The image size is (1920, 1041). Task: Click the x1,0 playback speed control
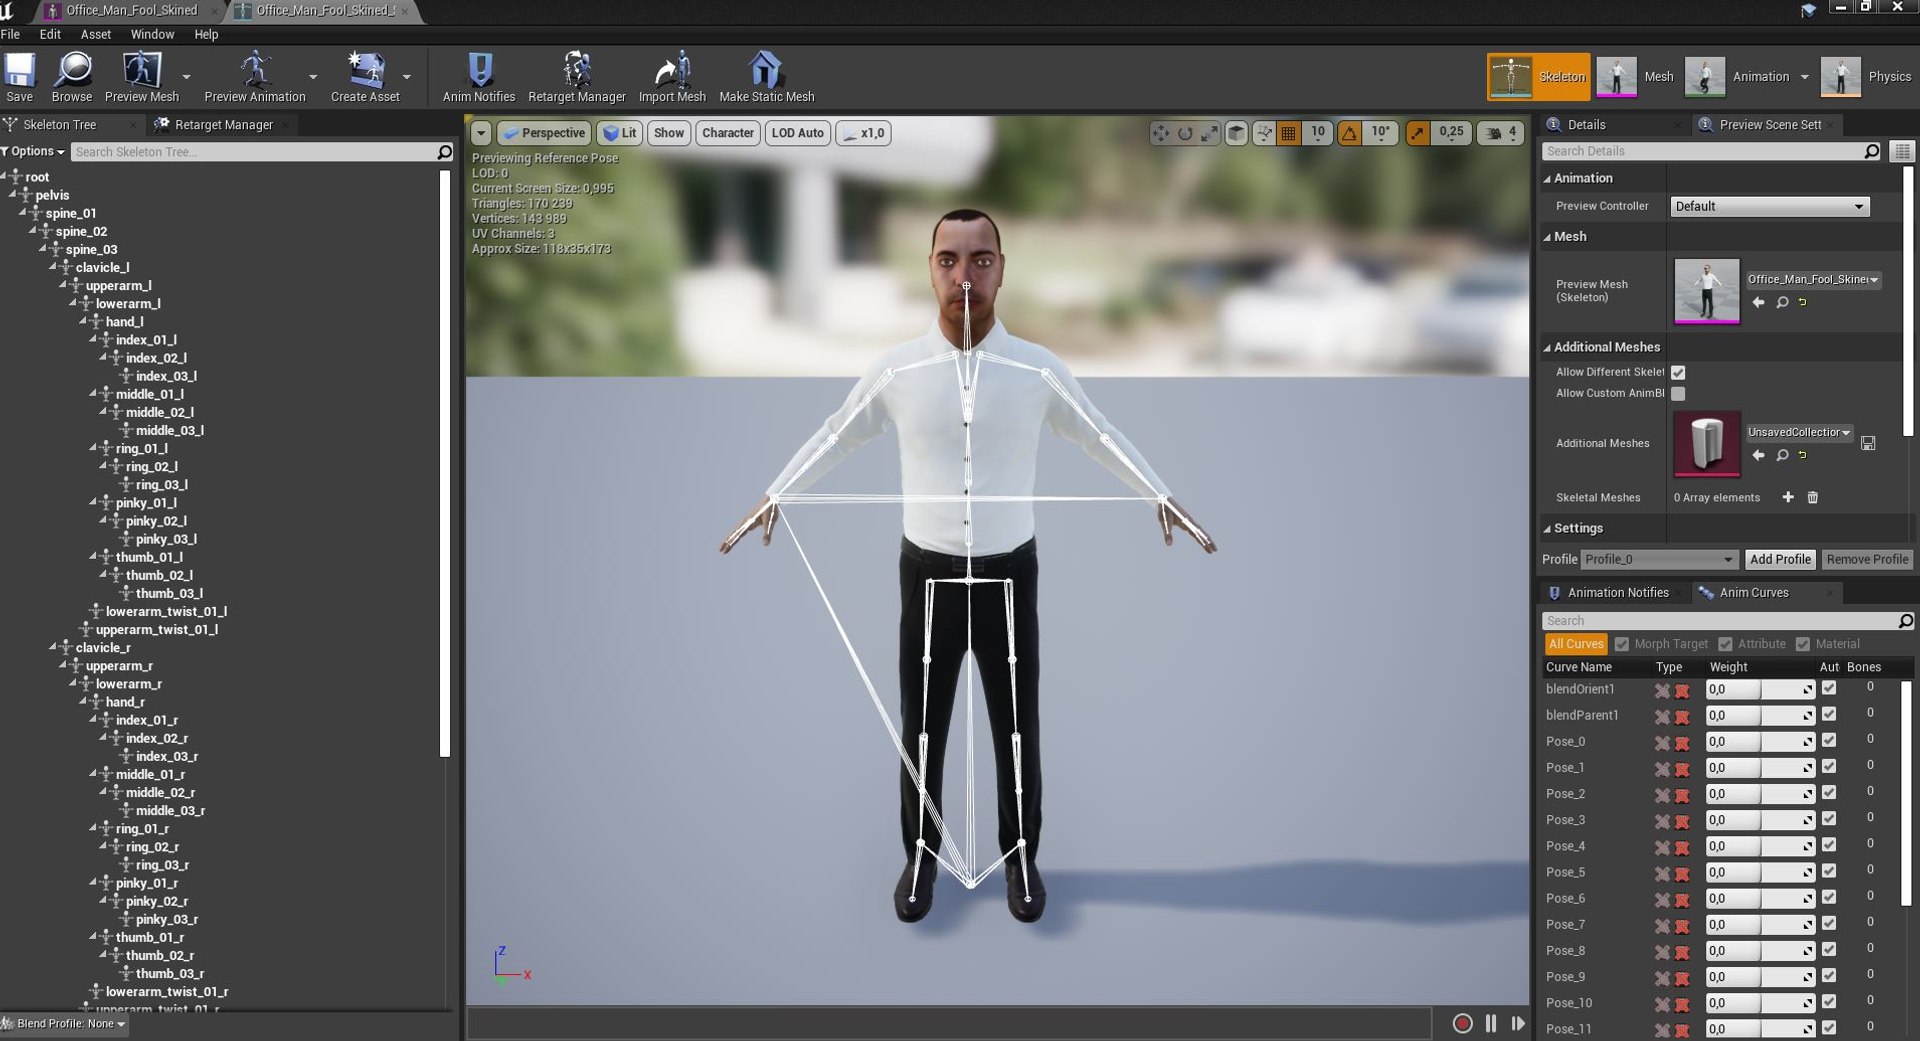point(863,133)
